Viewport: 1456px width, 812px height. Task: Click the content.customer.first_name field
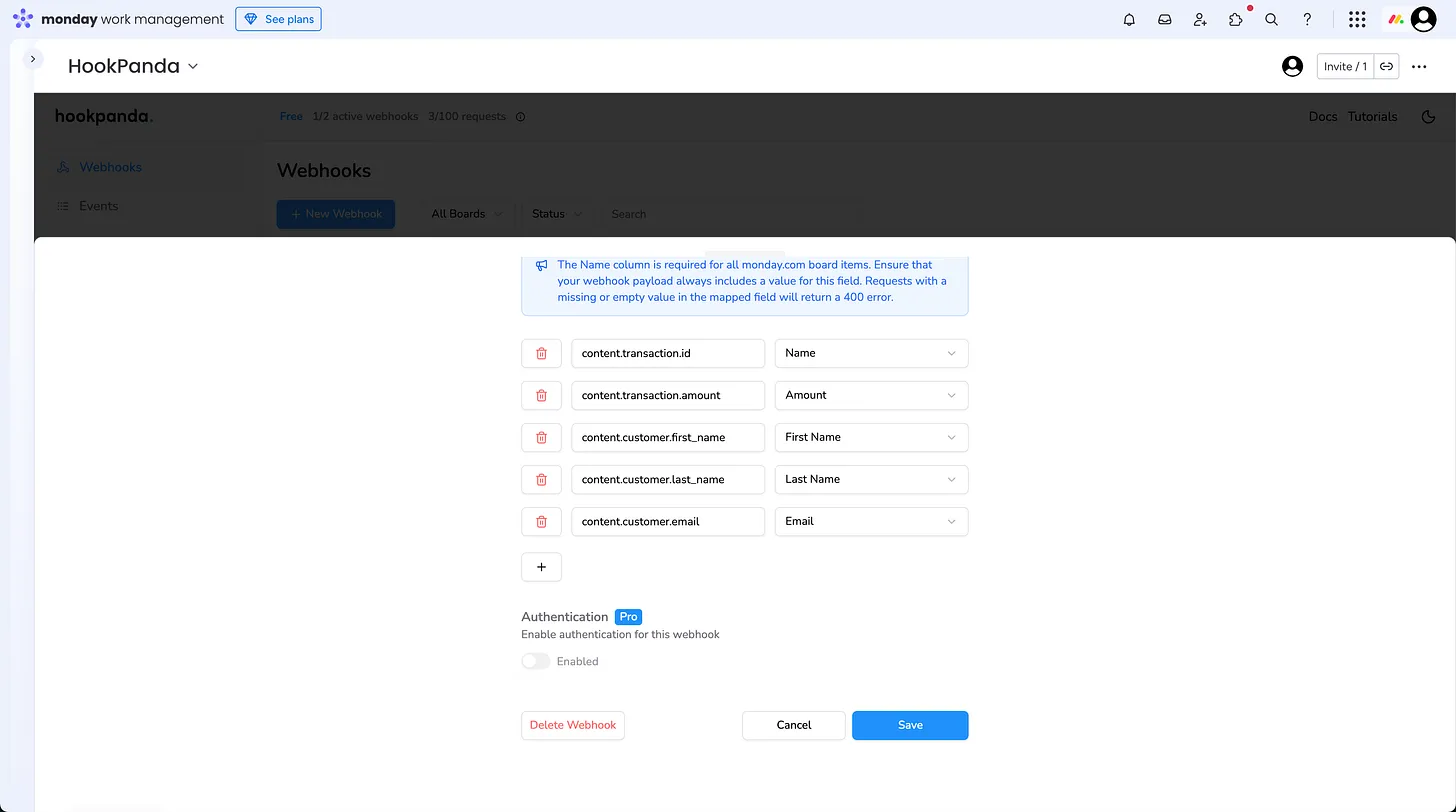pos(667,437)
